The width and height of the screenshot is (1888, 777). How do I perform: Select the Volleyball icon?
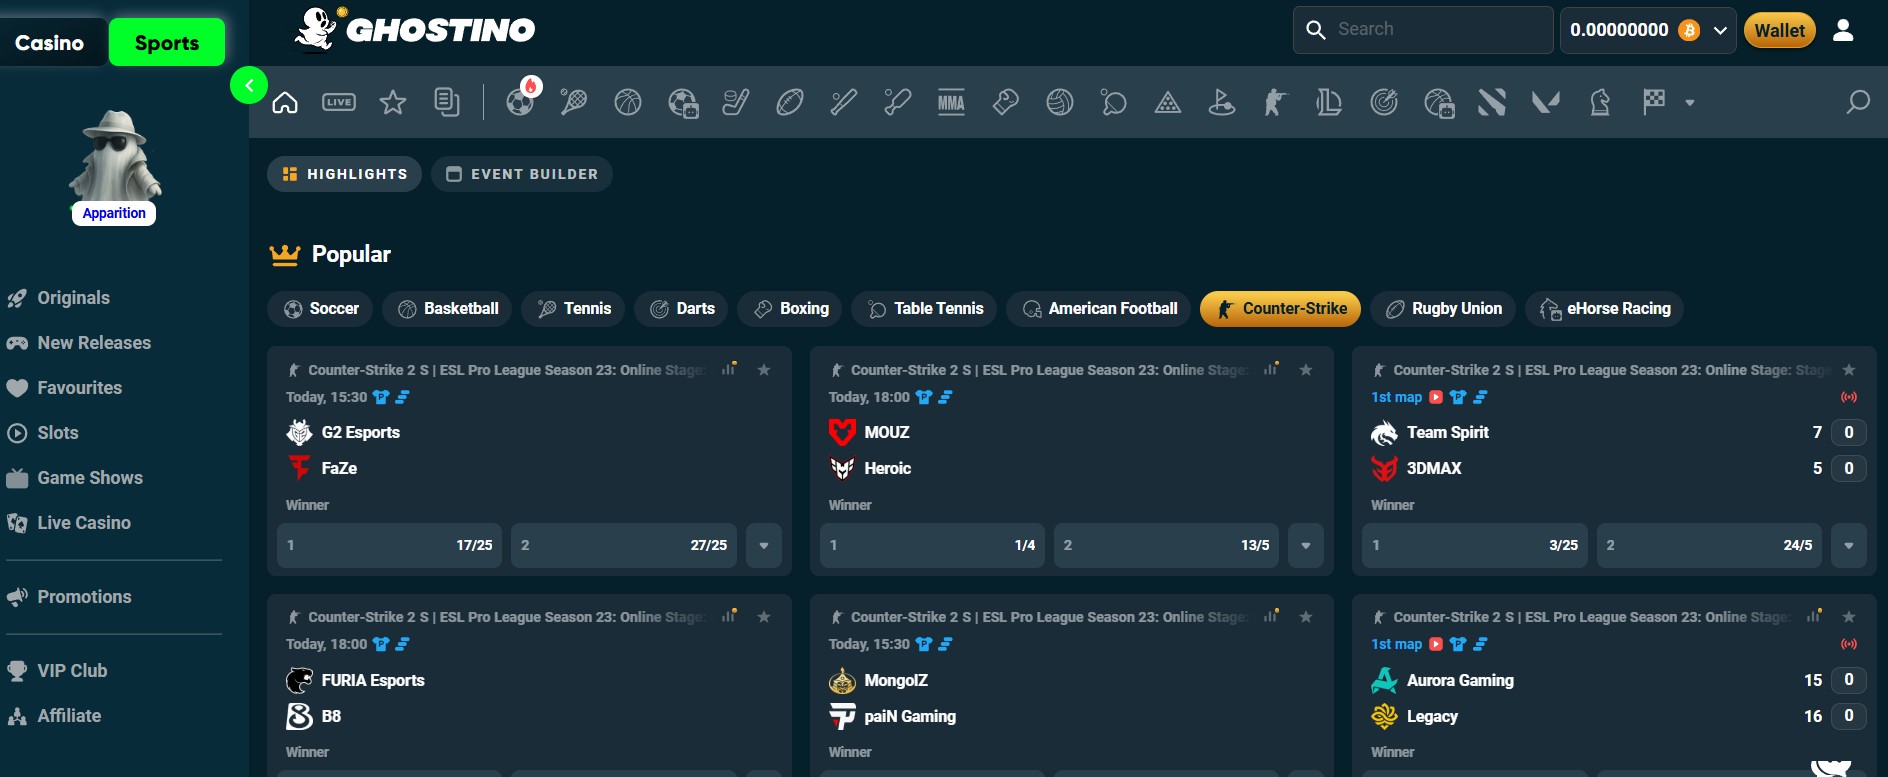pos(1060,102)
